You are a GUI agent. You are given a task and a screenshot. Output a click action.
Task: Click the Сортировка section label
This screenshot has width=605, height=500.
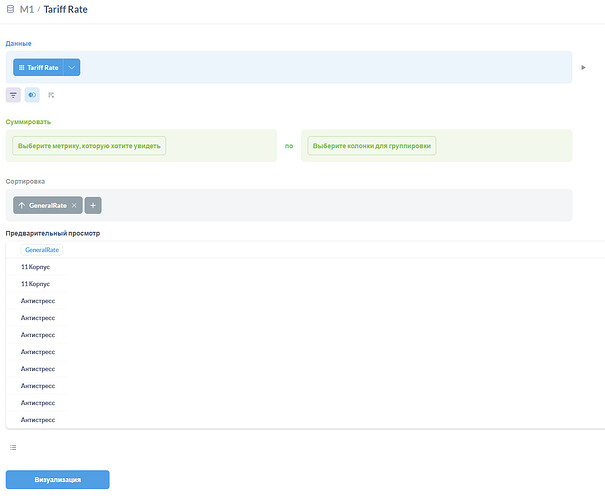[x=25, y=181]
